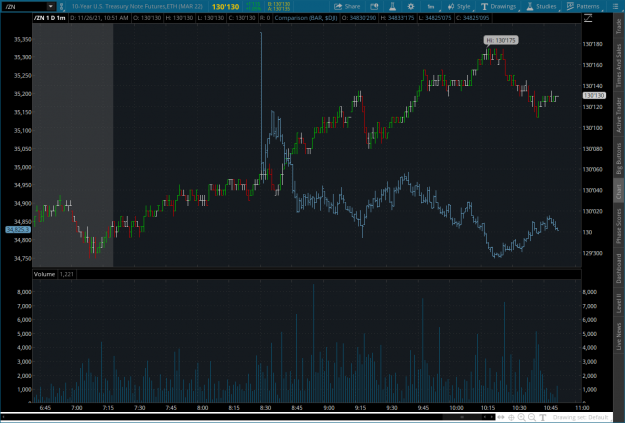This screenshot has height=423, width=625.
Task: Open the chart settings gear icon
Action: [411, 6]
